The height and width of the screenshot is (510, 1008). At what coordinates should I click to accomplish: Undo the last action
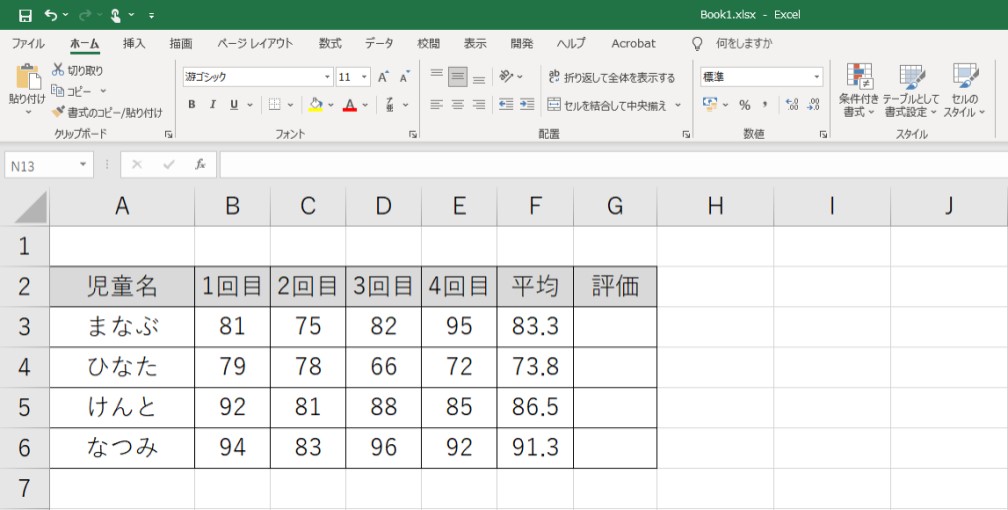51,15
